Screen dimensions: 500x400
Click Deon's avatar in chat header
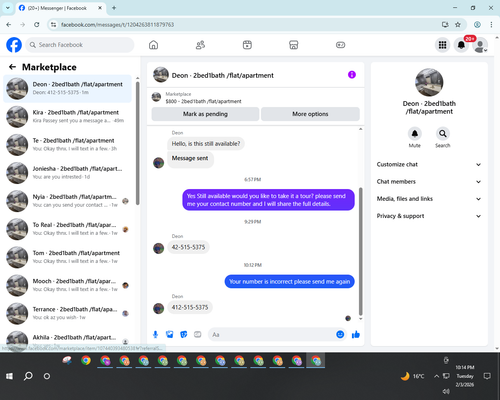coord(161,75)
